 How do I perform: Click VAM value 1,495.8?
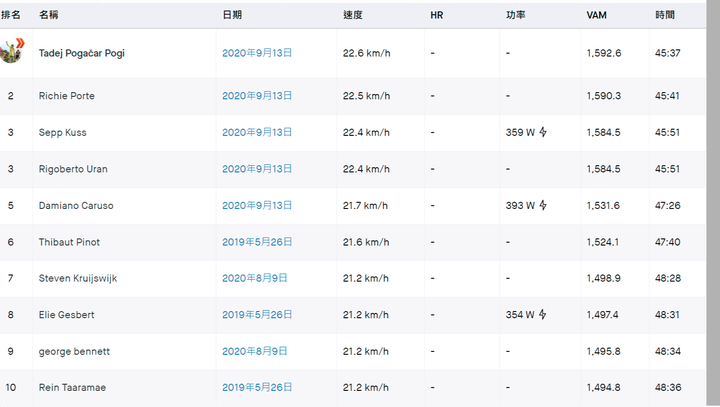click(x=603, y=351)
